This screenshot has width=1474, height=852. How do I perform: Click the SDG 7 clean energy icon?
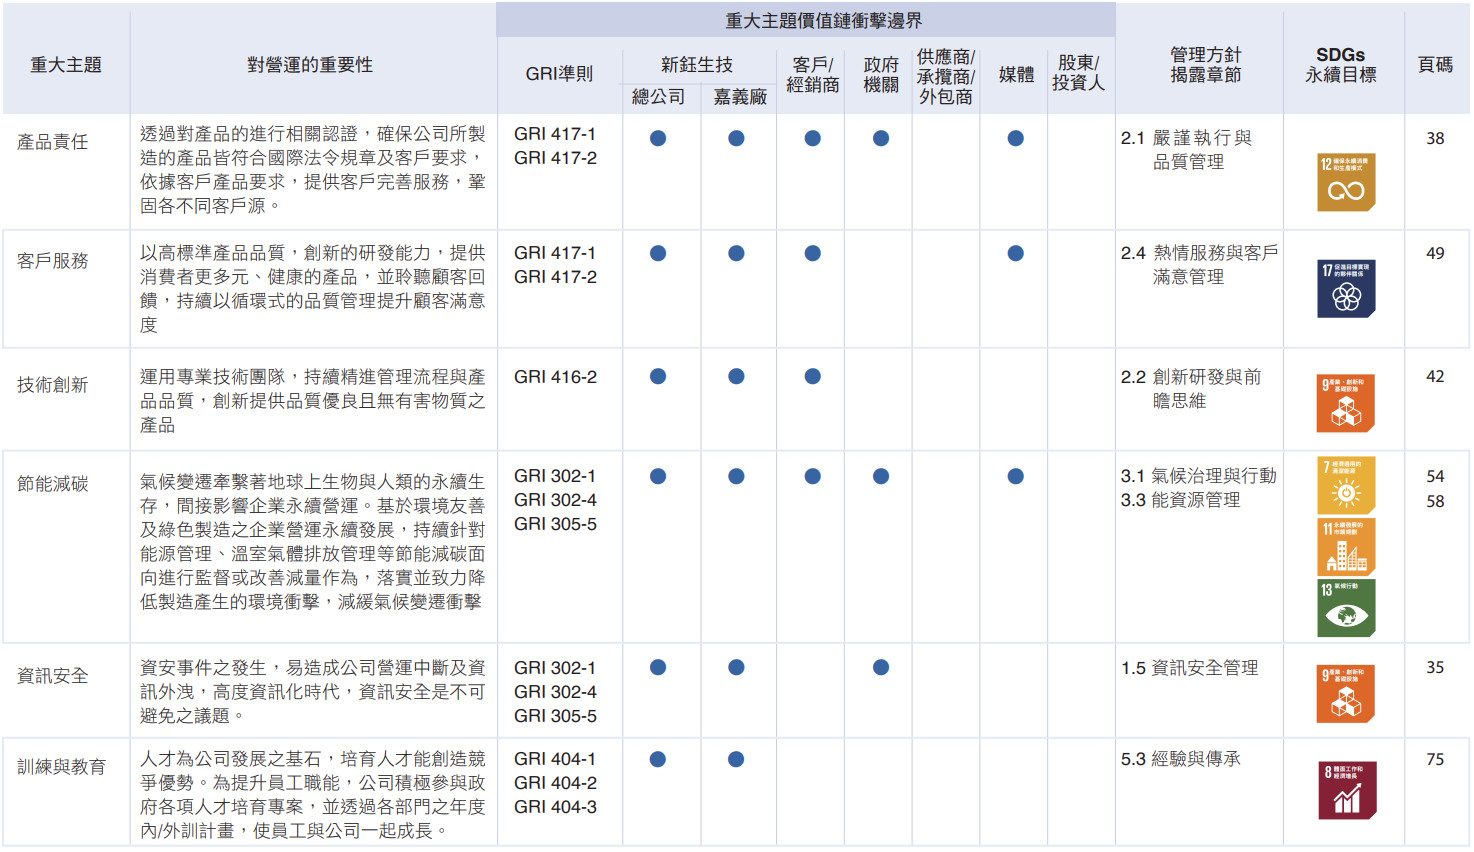click(x=1346, y=485)
